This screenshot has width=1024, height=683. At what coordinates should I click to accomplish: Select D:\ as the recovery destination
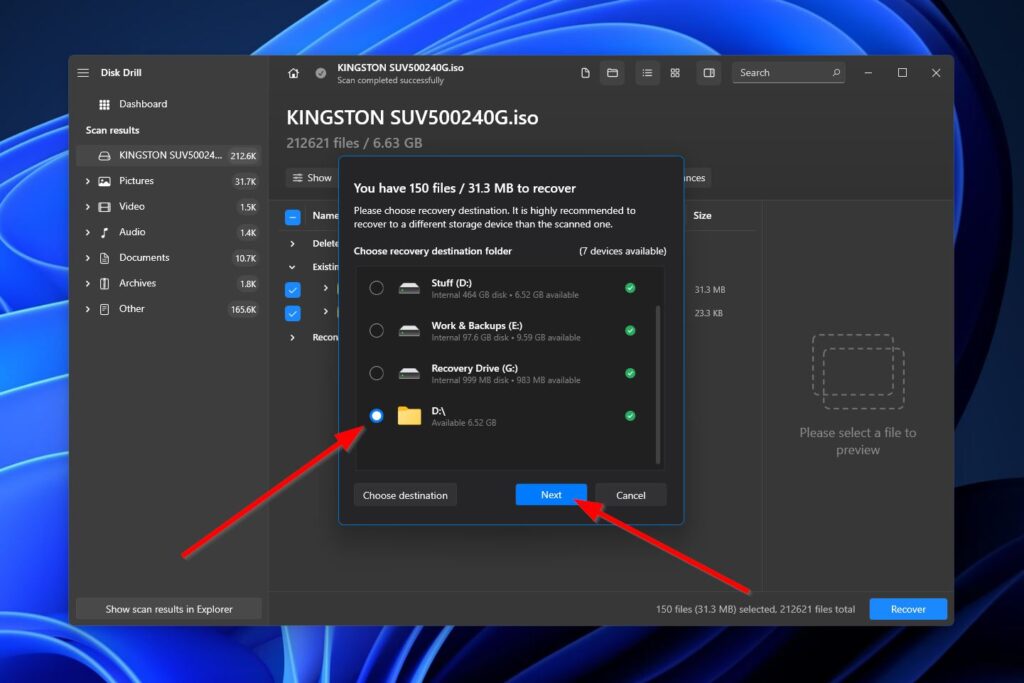tap(377, 415)
